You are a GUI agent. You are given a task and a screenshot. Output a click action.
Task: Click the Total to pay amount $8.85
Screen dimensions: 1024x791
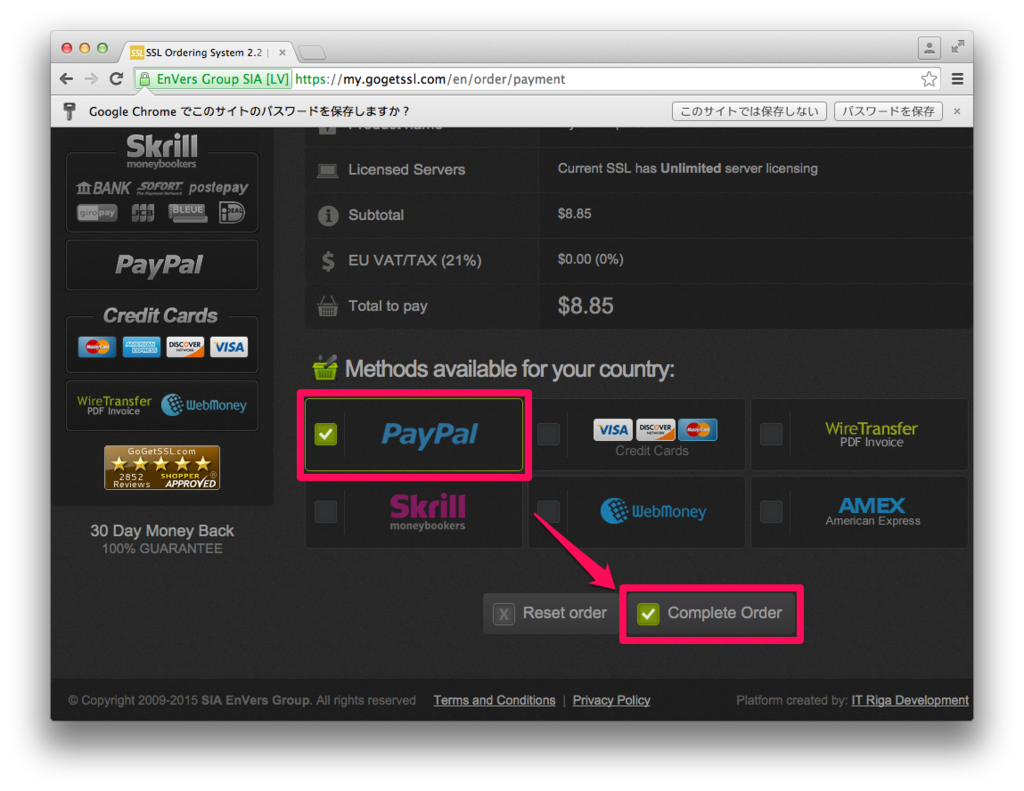pos(585,306)
